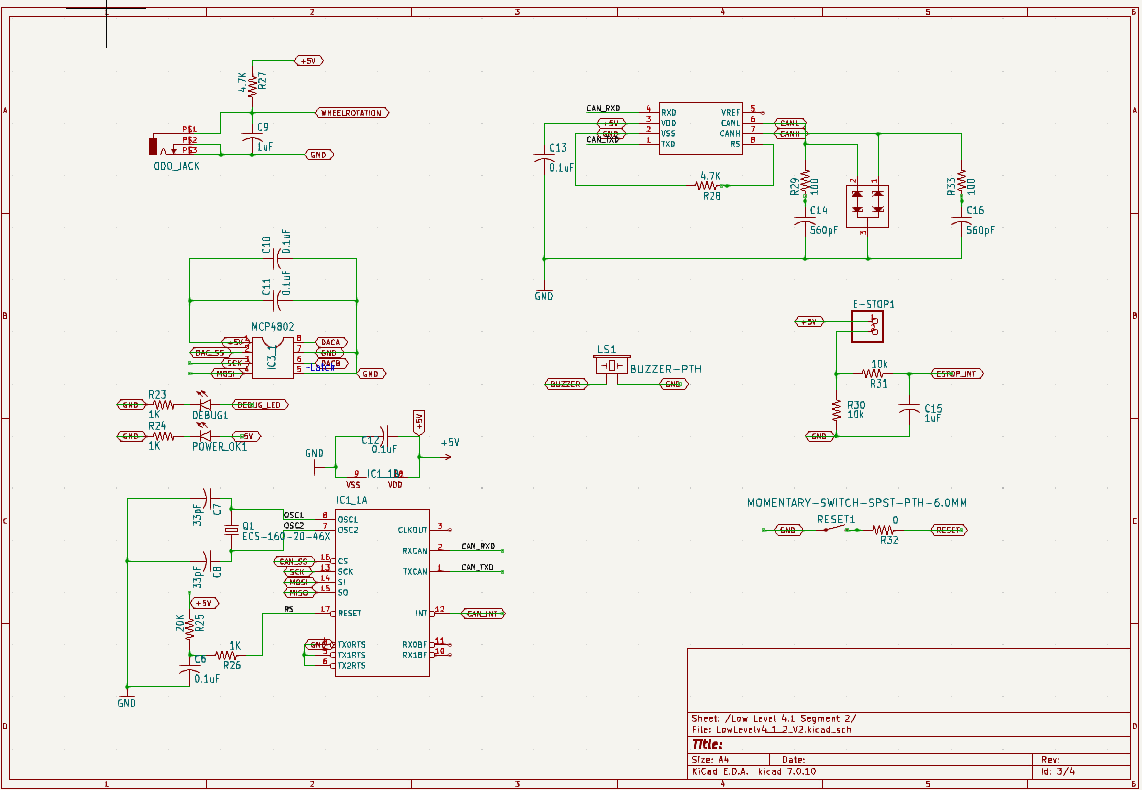Click the POWER_OK1 LED symbol

[x=205, y=436]
